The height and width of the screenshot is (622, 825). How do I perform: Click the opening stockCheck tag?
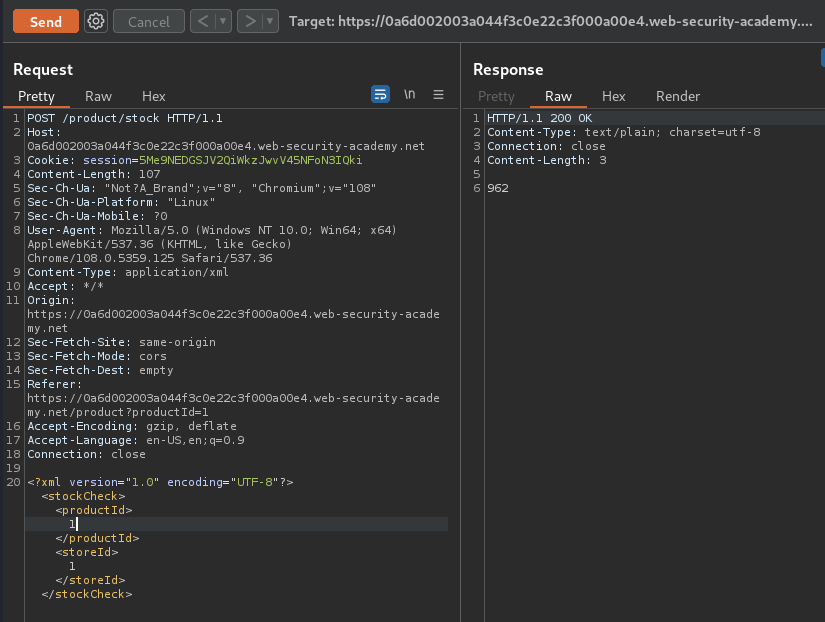point(83,496)
